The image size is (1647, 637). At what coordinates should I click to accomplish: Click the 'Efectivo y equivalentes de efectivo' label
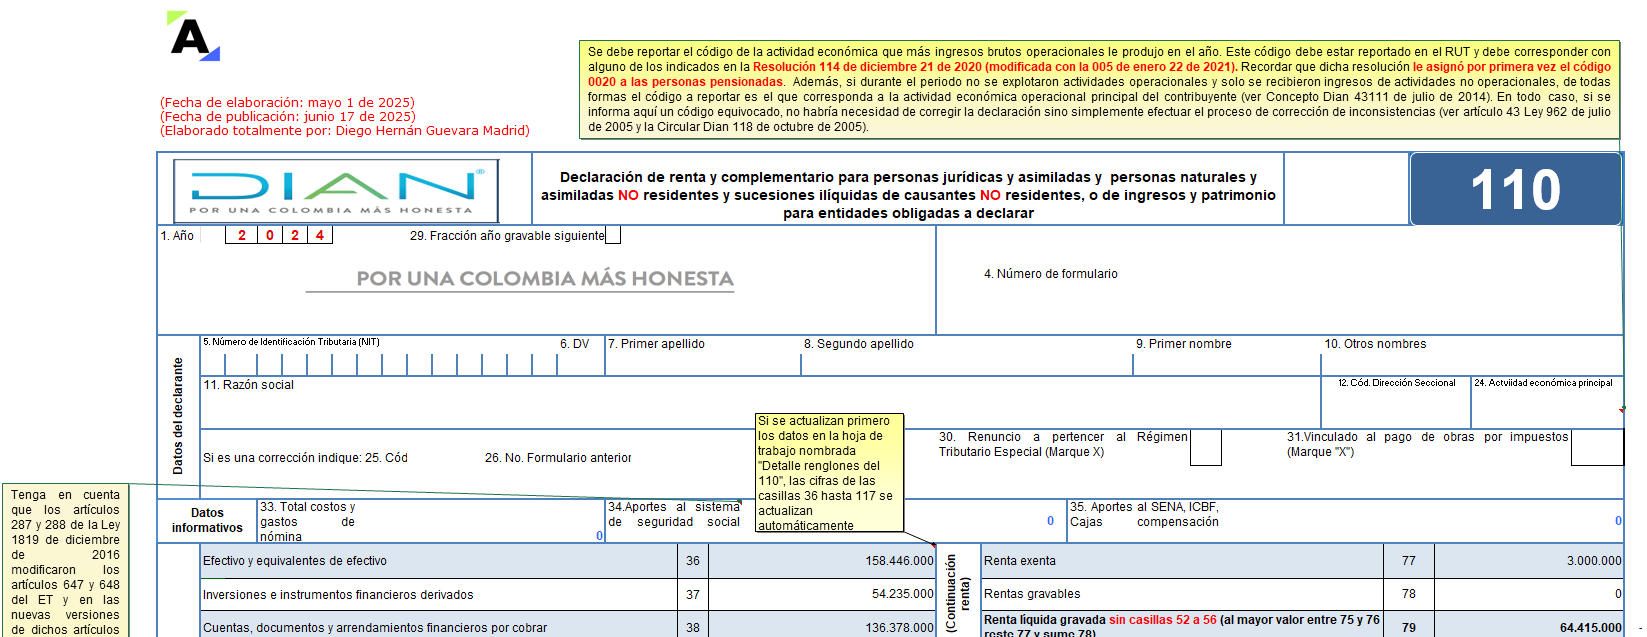pyautogui.click(x=295, y=561)
